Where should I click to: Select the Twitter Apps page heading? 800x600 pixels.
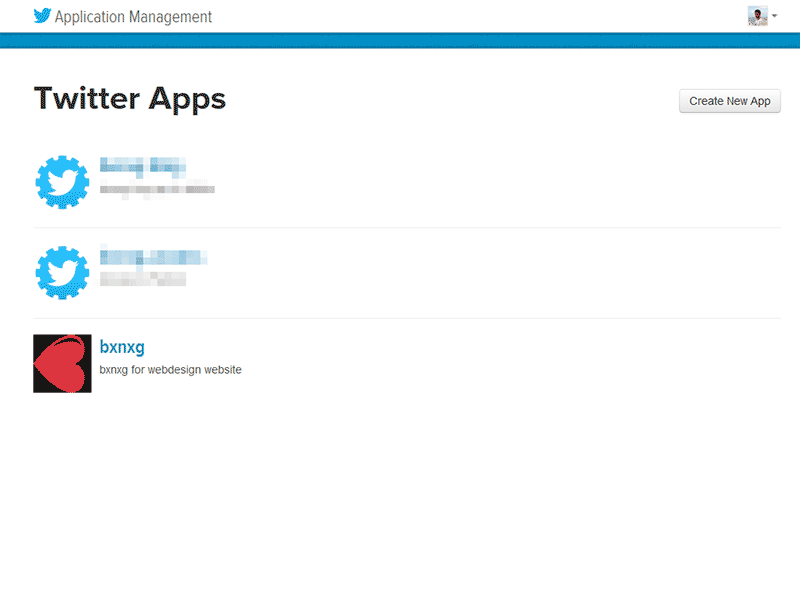tap(130, 99)
